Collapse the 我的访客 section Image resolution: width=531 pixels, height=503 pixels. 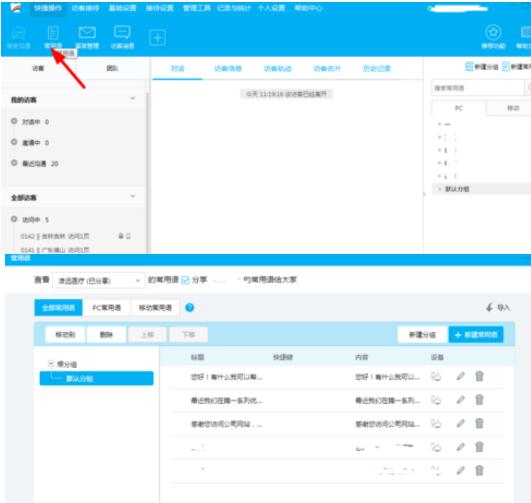[x=133, y=99]
